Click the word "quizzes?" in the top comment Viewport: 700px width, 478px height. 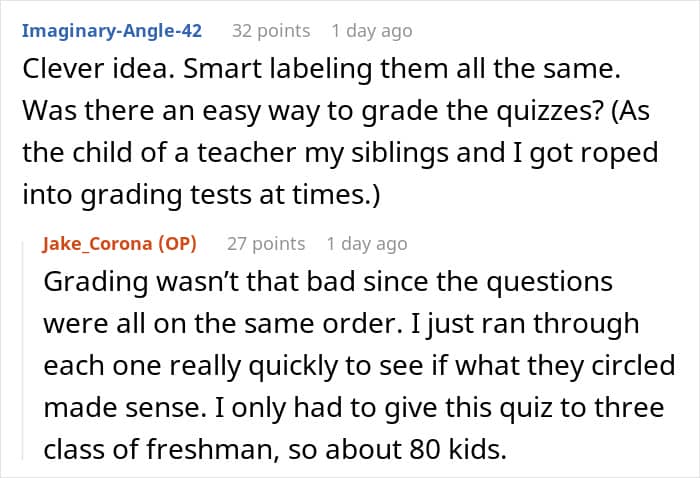550,111
